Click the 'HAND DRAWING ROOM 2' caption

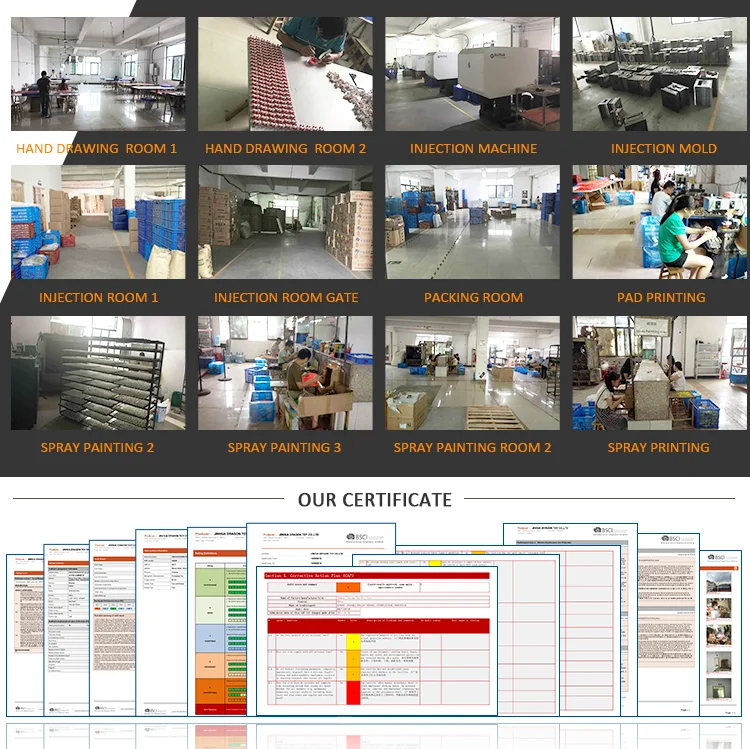(286, 149)
